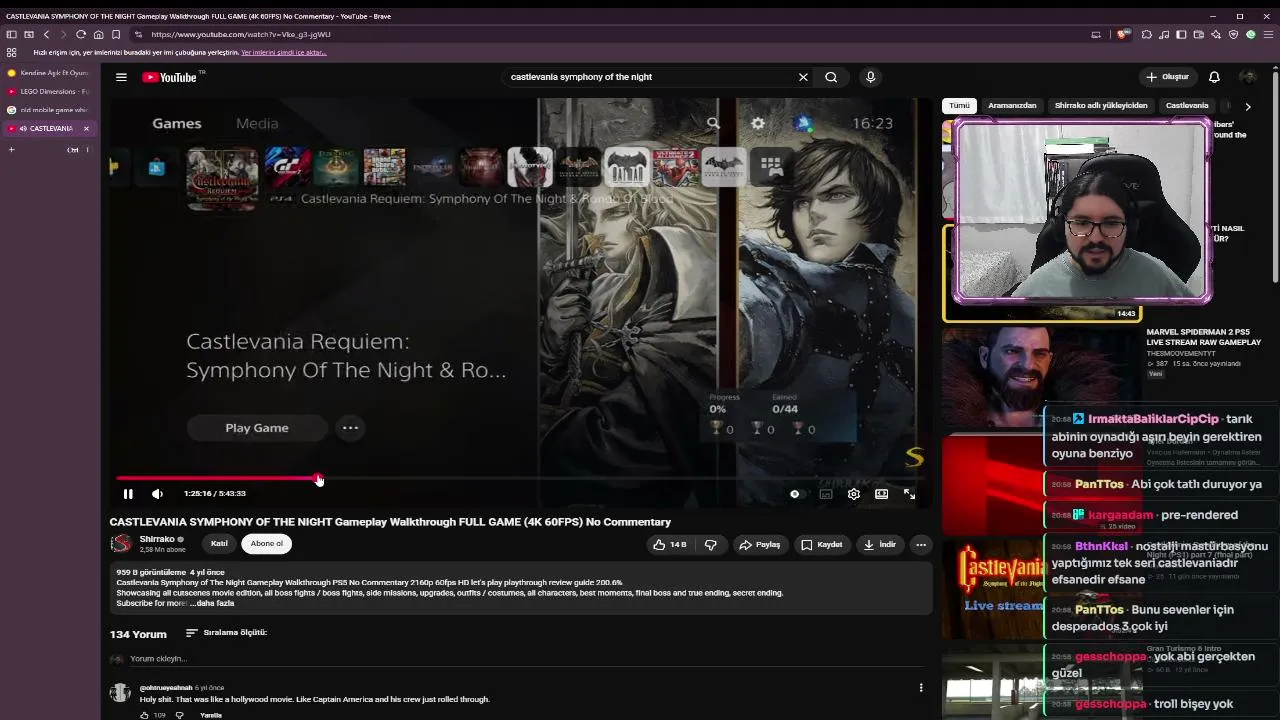Open the bookmarks bar apps grid icon
This screenshot has height=720, width=1280.
(11, 52)
